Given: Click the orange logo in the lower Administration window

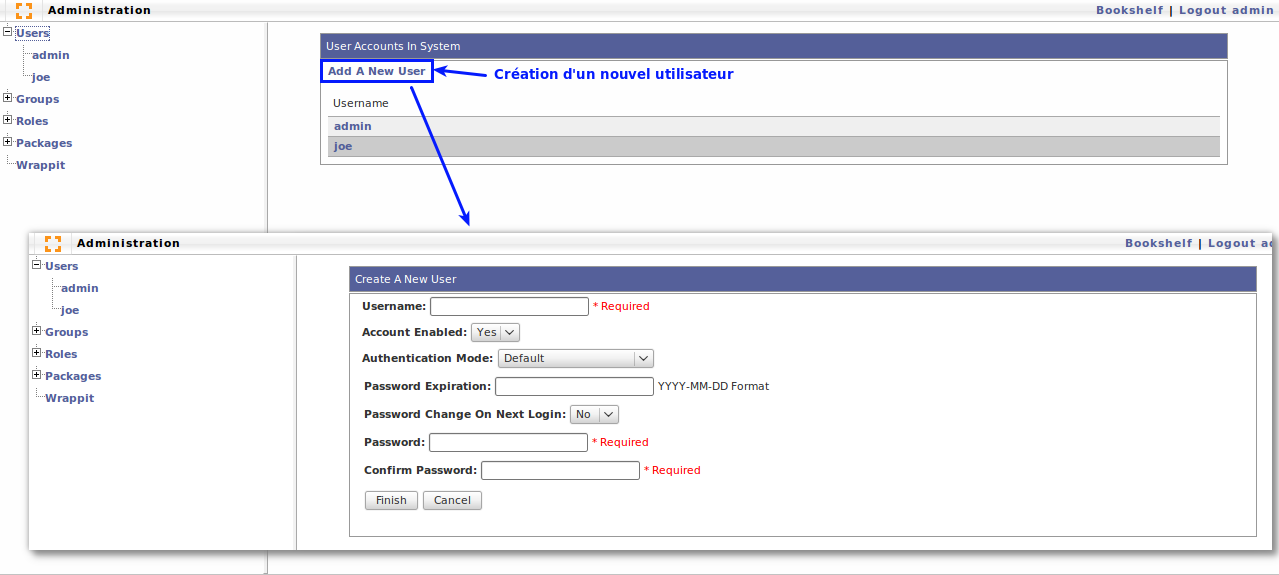Looking at the screenshot, I should (53, 243).
